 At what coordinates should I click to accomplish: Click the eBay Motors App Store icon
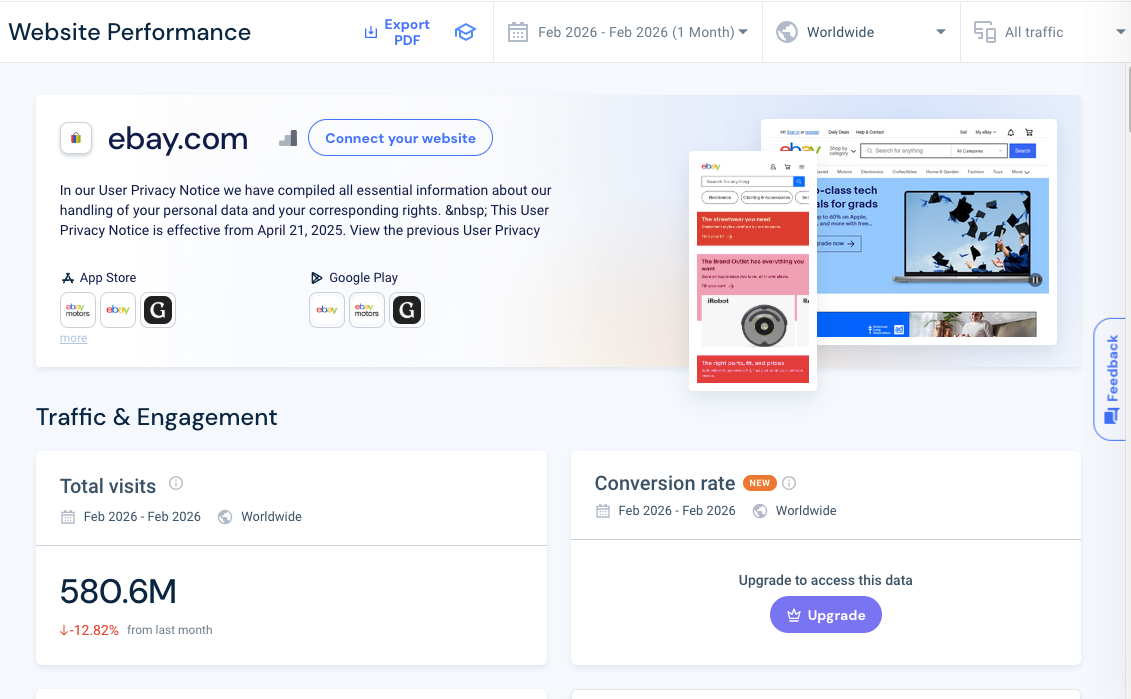[78, 311]
